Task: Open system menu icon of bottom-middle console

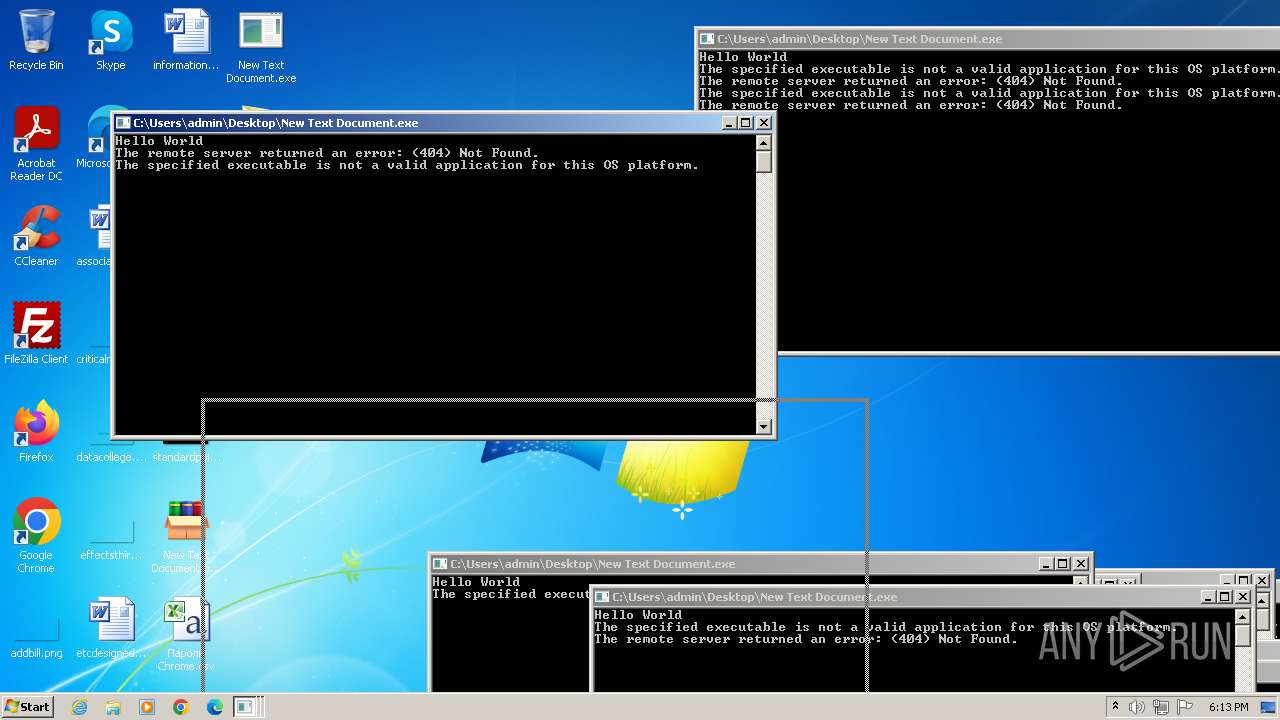Action: [x=439, y=564]
